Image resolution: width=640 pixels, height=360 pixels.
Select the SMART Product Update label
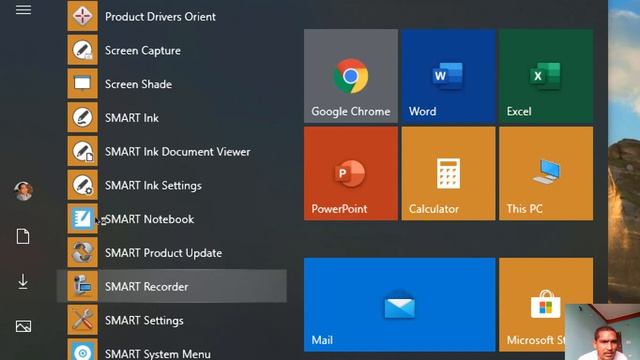pyautogui.click(x=164, y=253)
